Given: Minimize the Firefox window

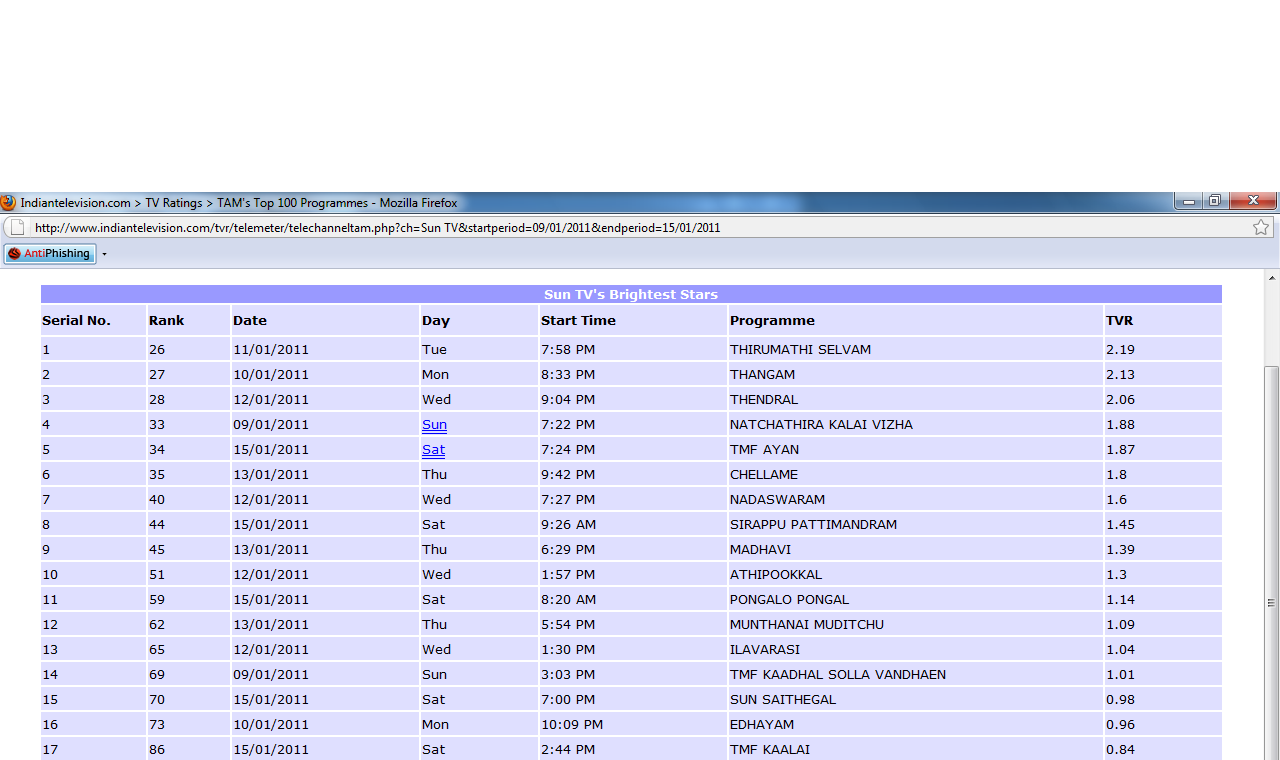Looking at the screenshot, I should click(1189, 201).
